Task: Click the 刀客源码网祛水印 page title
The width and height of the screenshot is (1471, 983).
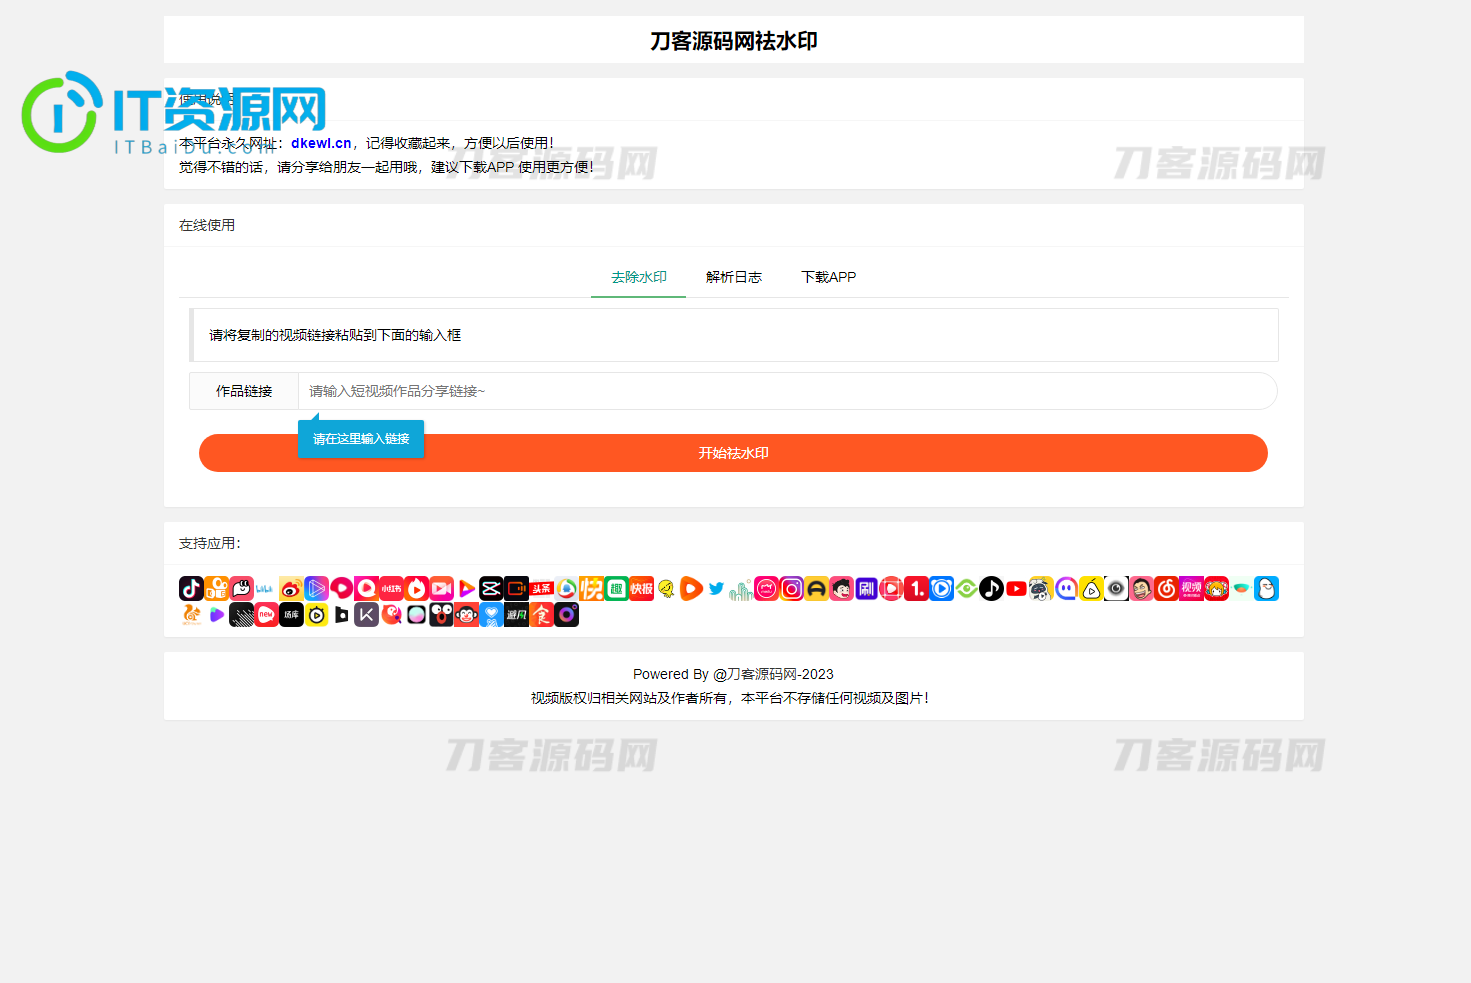Action: click(x=733, y=41)
